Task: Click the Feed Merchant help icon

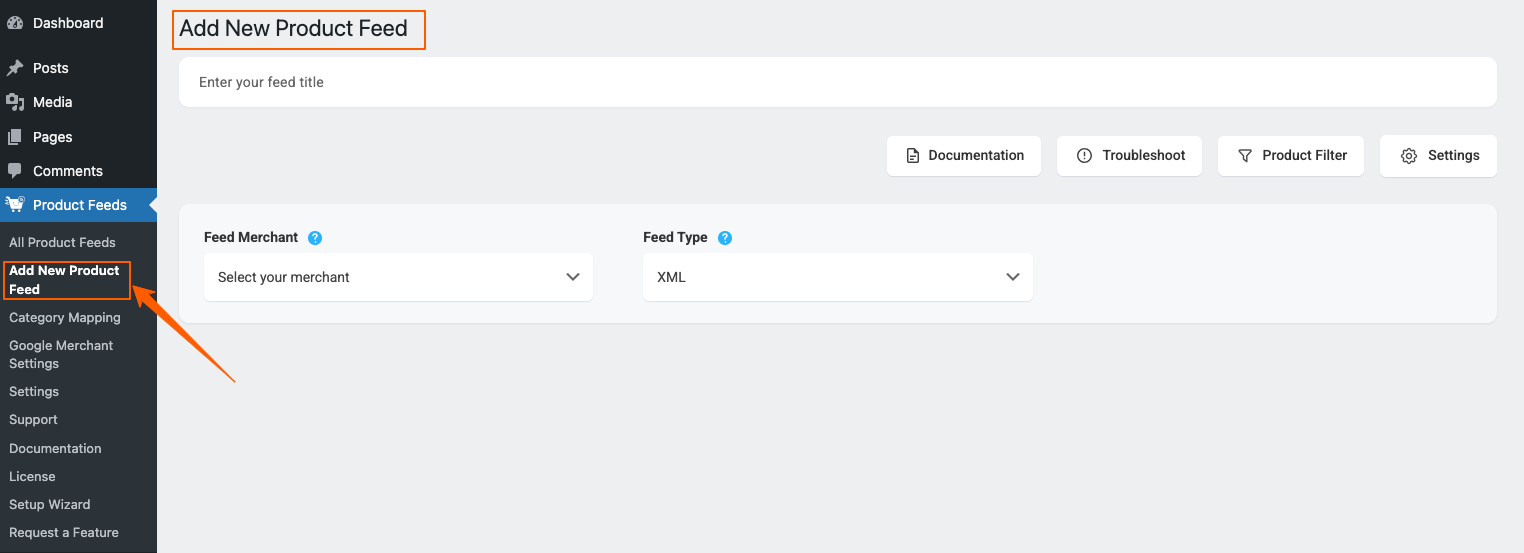Action: pos(315,238)
